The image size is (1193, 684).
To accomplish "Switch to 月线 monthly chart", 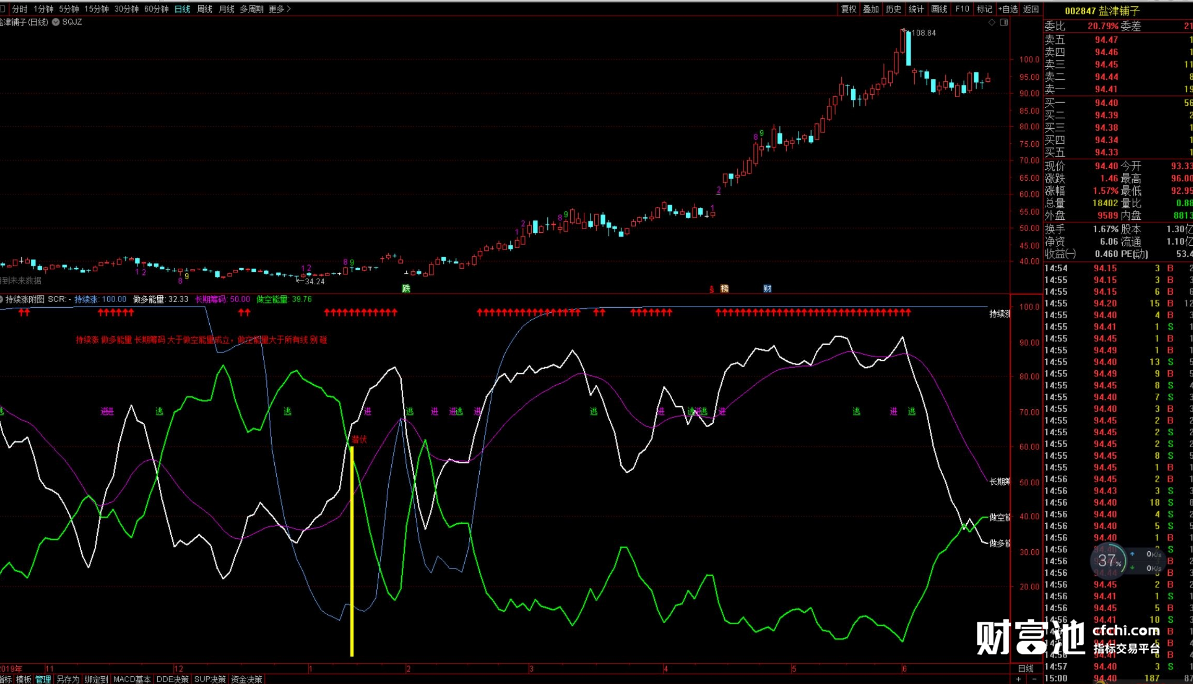I will pyautogui.click(x=227, y=9).
